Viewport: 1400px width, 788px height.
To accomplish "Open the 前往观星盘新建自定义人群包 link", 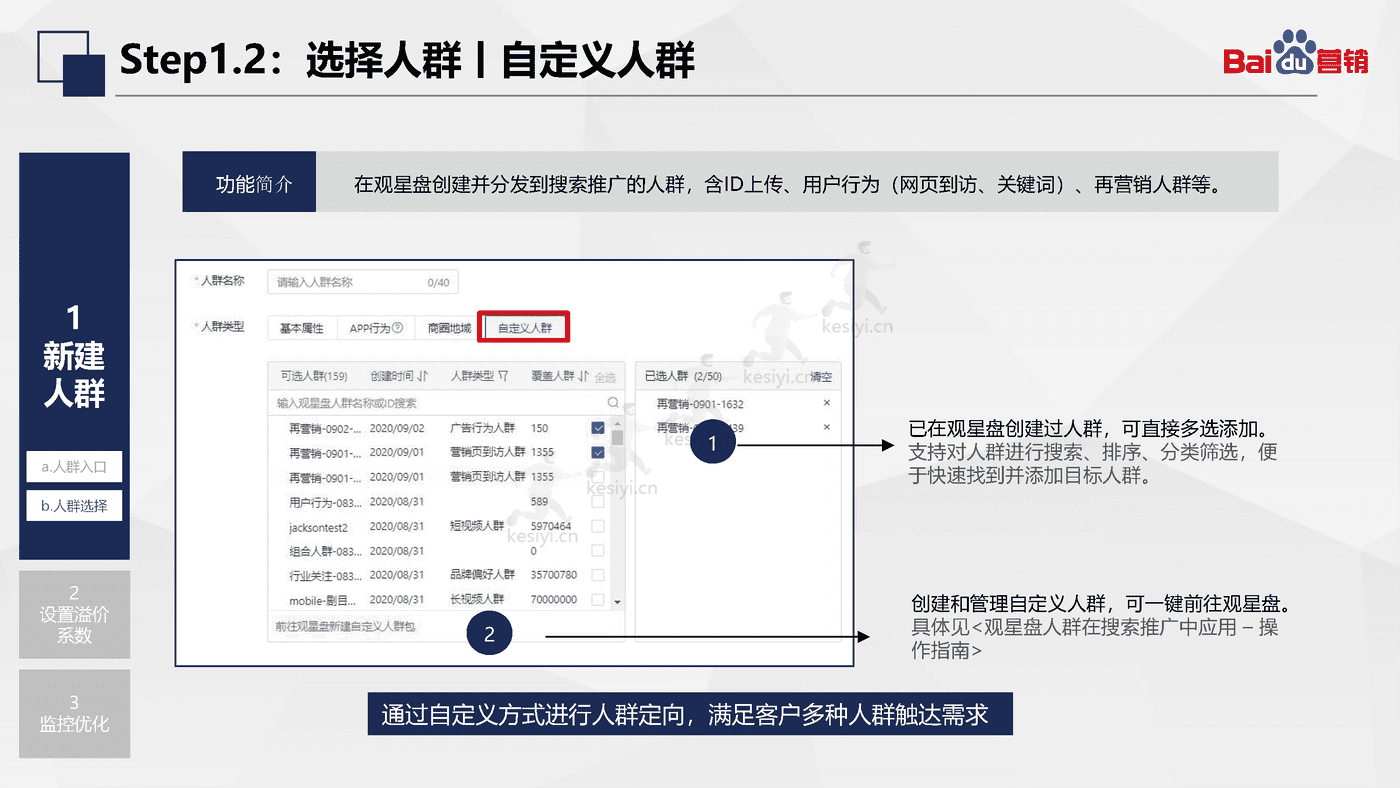I will 345,627.
